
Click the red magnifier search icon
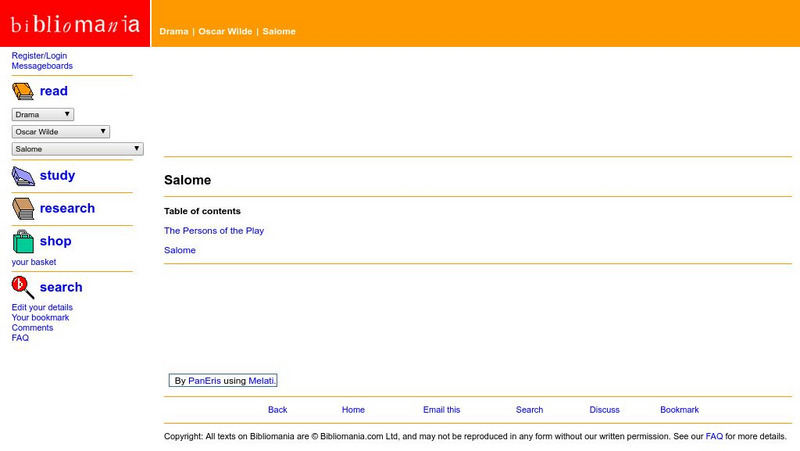(23, 287)
